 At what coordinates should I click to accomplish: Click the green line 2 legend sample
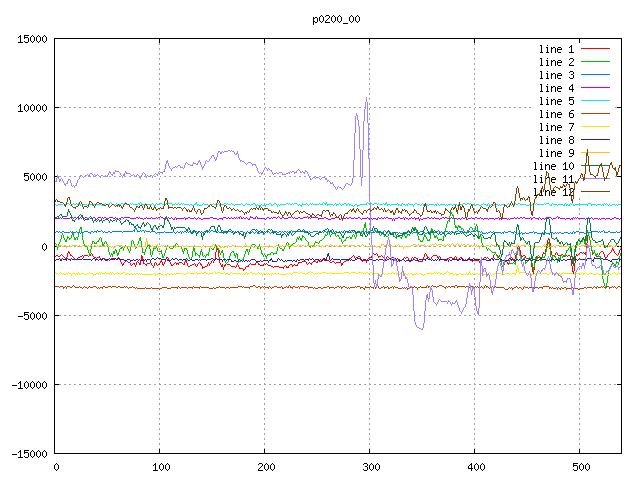pos(595,62)
